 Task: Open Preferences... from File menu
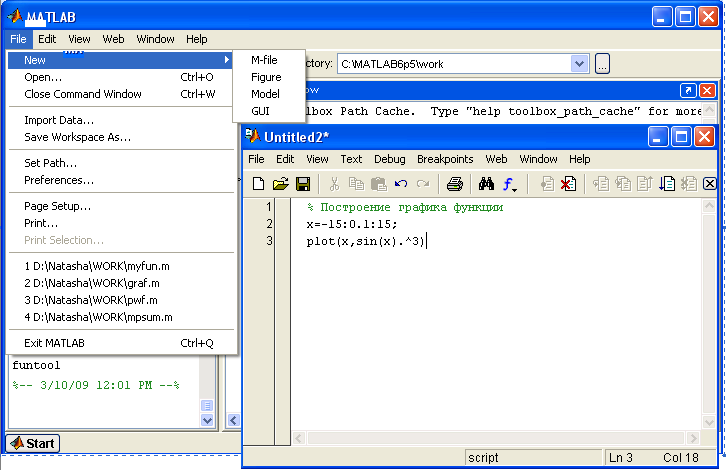click(x=120, y=180)
